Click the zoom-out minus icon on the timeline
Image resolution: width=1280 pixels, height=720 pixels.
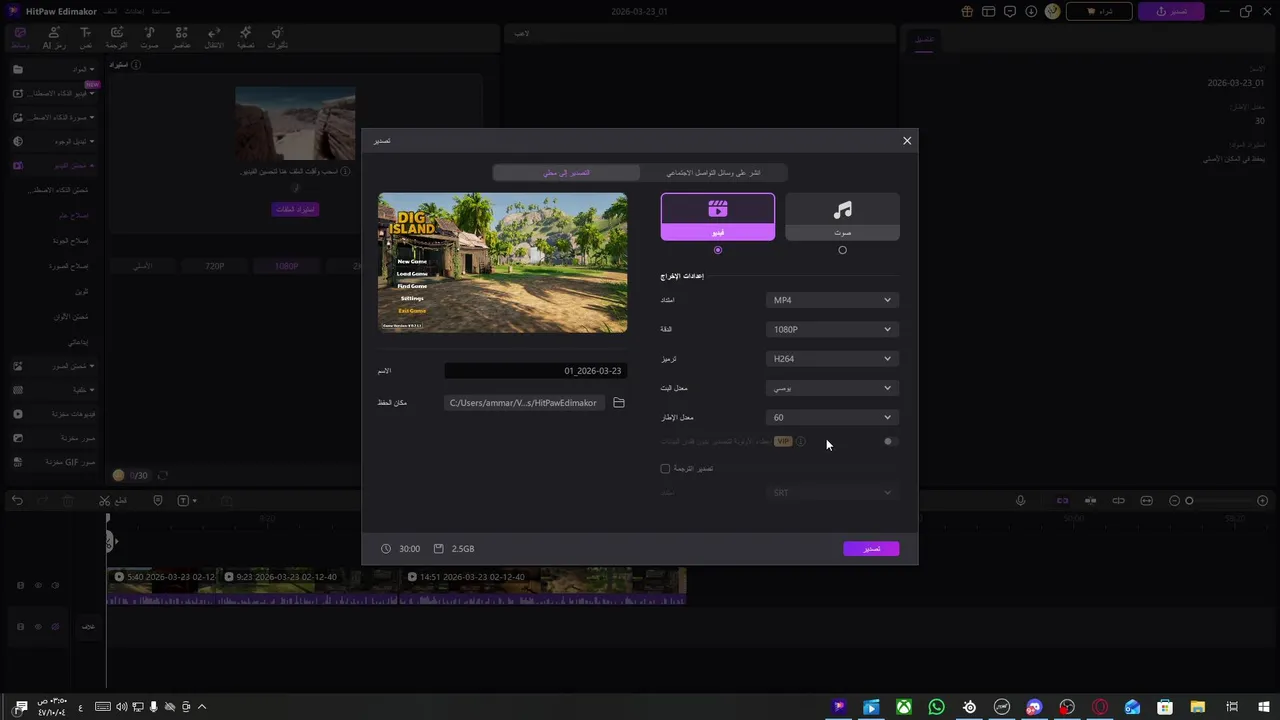tap(1174, 500)
